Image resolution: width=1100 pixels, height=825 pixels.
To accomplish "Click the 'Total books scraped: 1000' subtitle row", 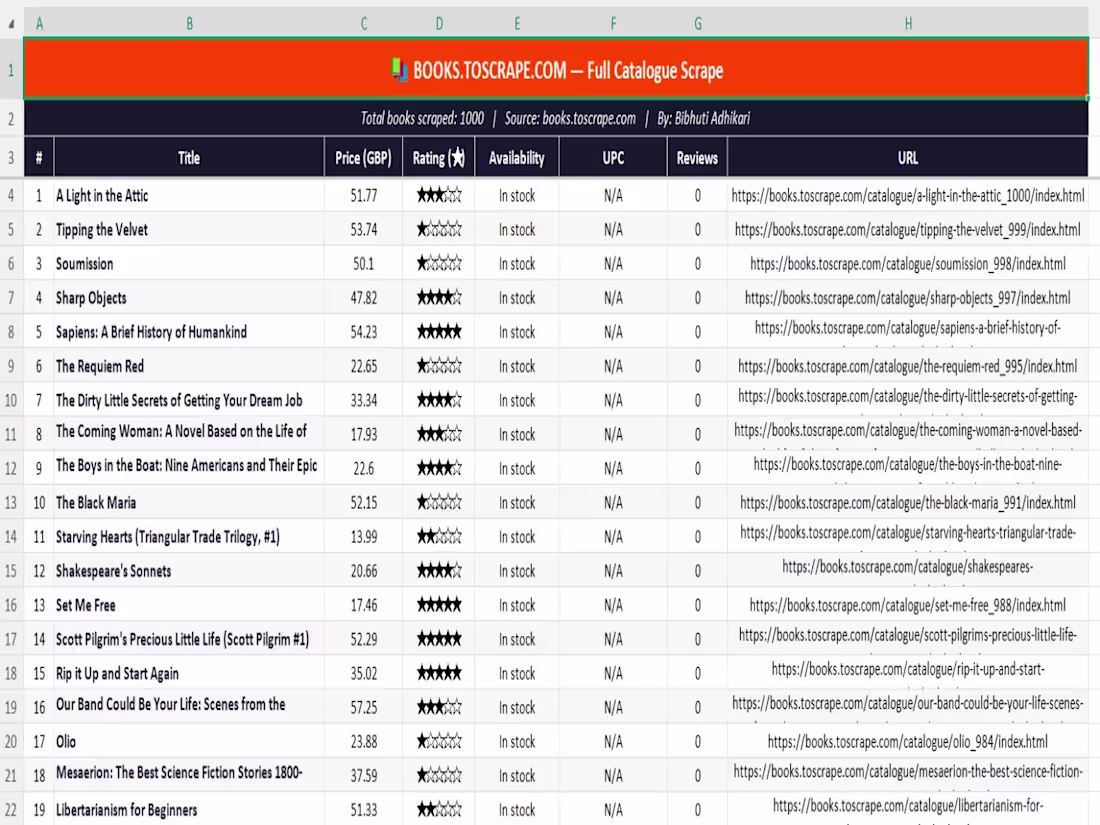I will tap(556, 119).
